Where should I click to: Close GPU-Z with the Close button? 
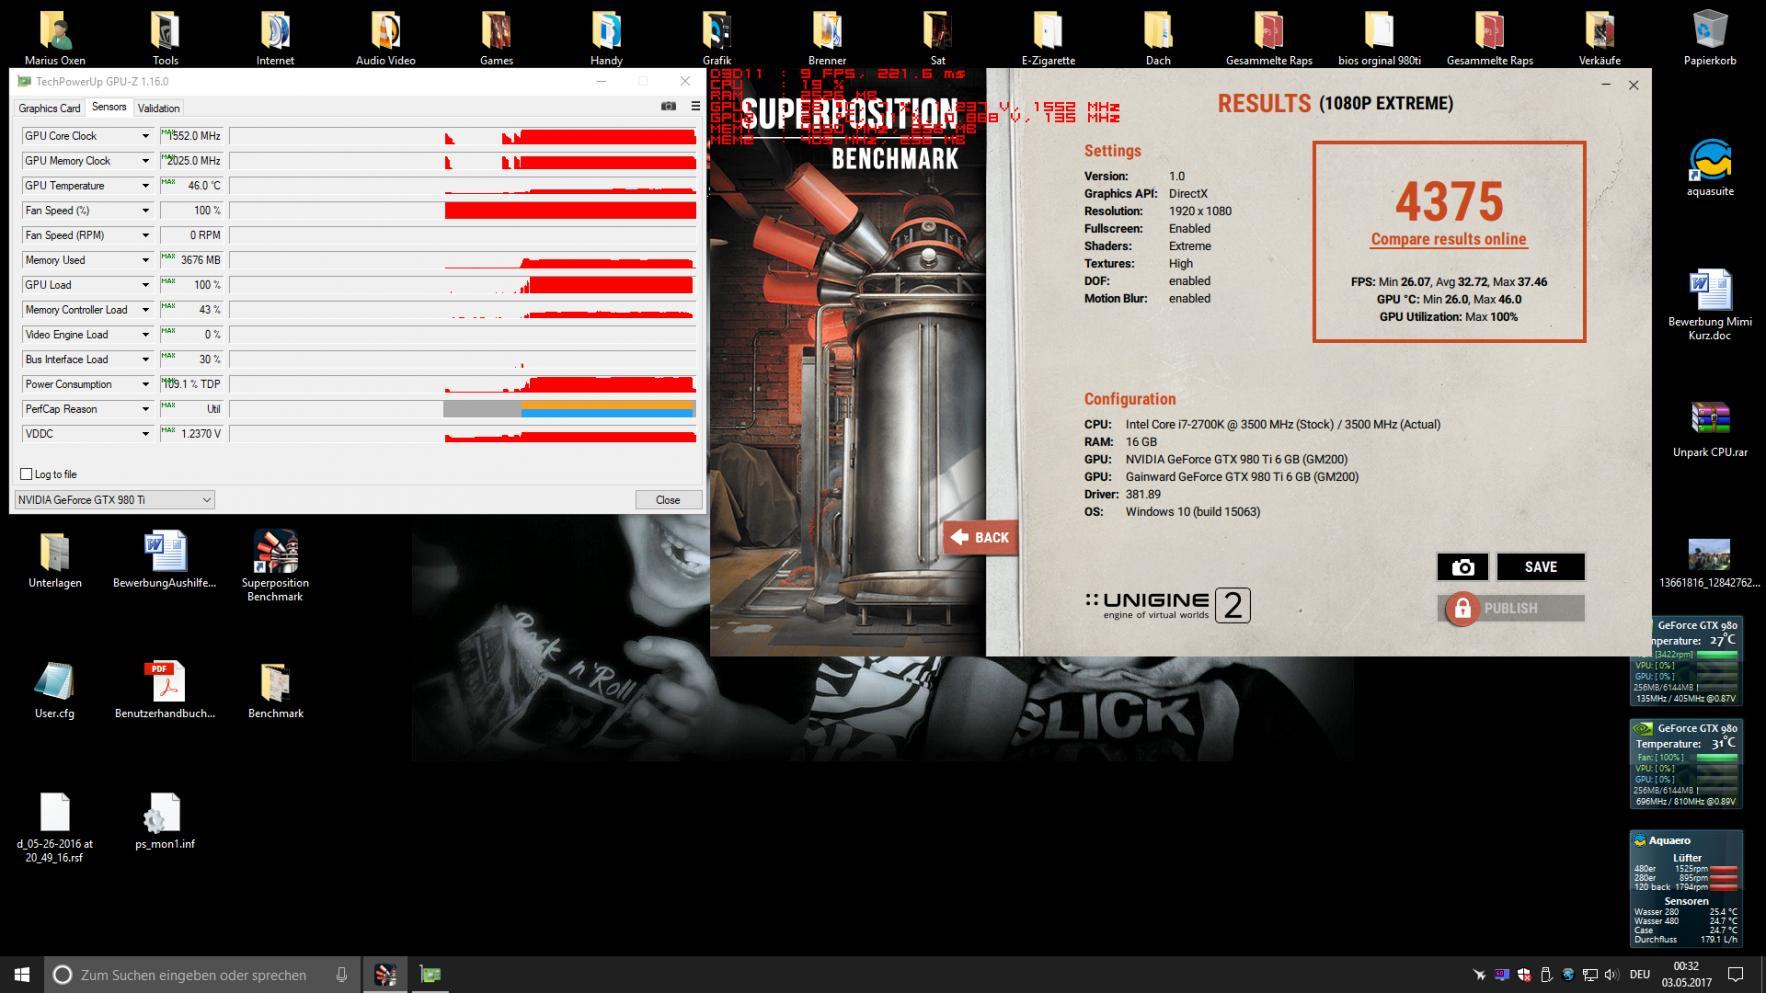668,500
